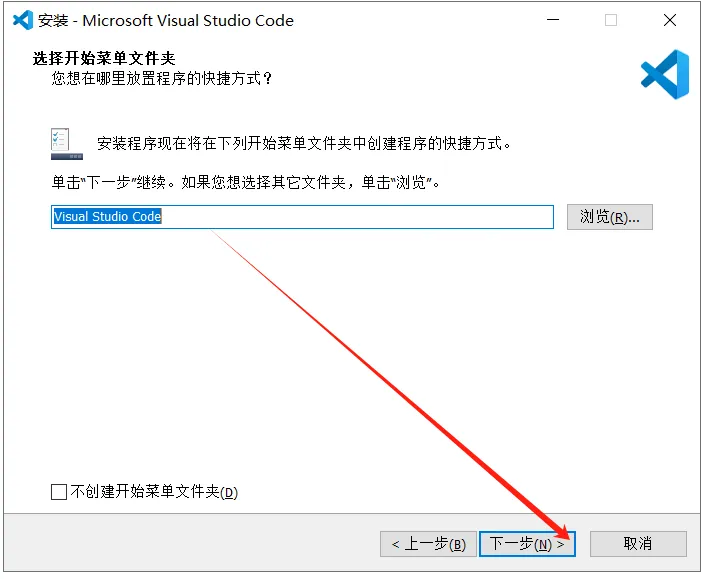The width and height of the screenshot is (701, 579).
Task: Click the instruction line starting "单击"下一步"继续"
Action: [246, 182]
